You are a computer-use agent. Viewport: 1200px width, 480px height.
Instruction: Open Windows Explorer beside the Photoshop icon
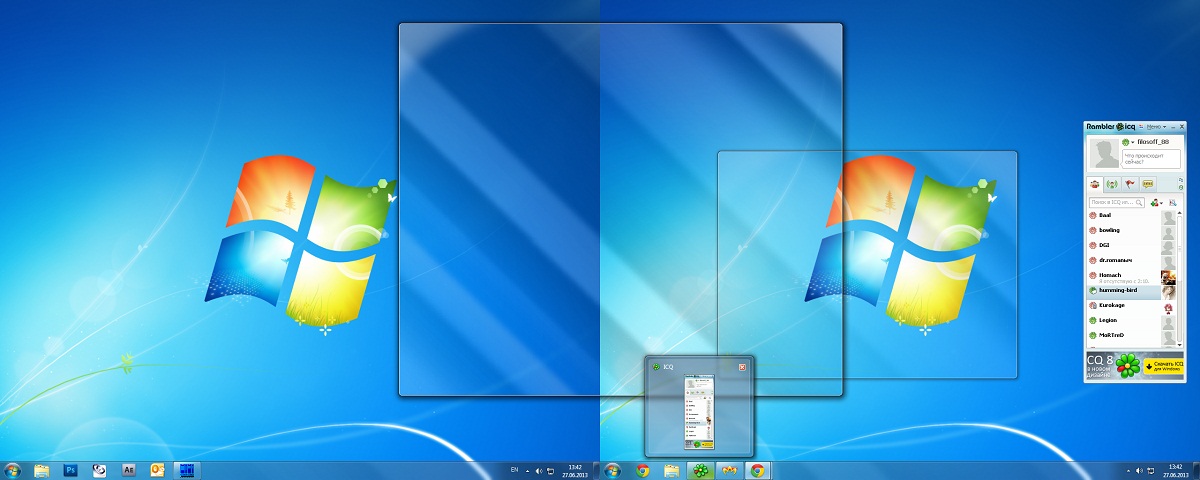[x=42, y=469]
